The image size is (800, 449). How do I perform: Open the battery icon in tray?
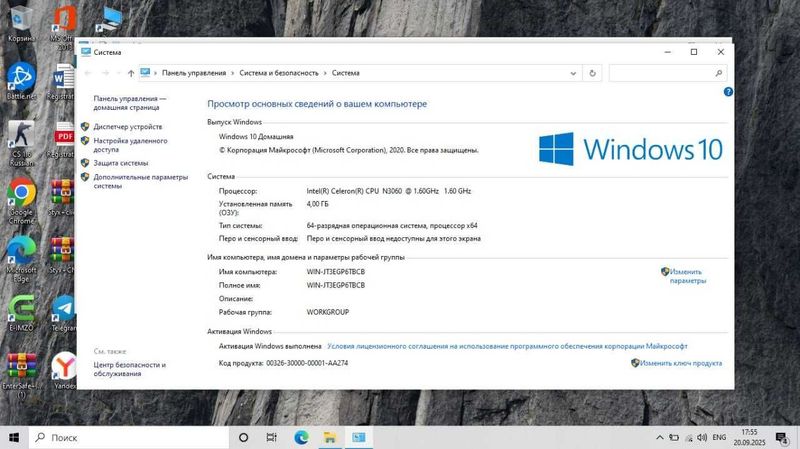[x=674, y=438]
